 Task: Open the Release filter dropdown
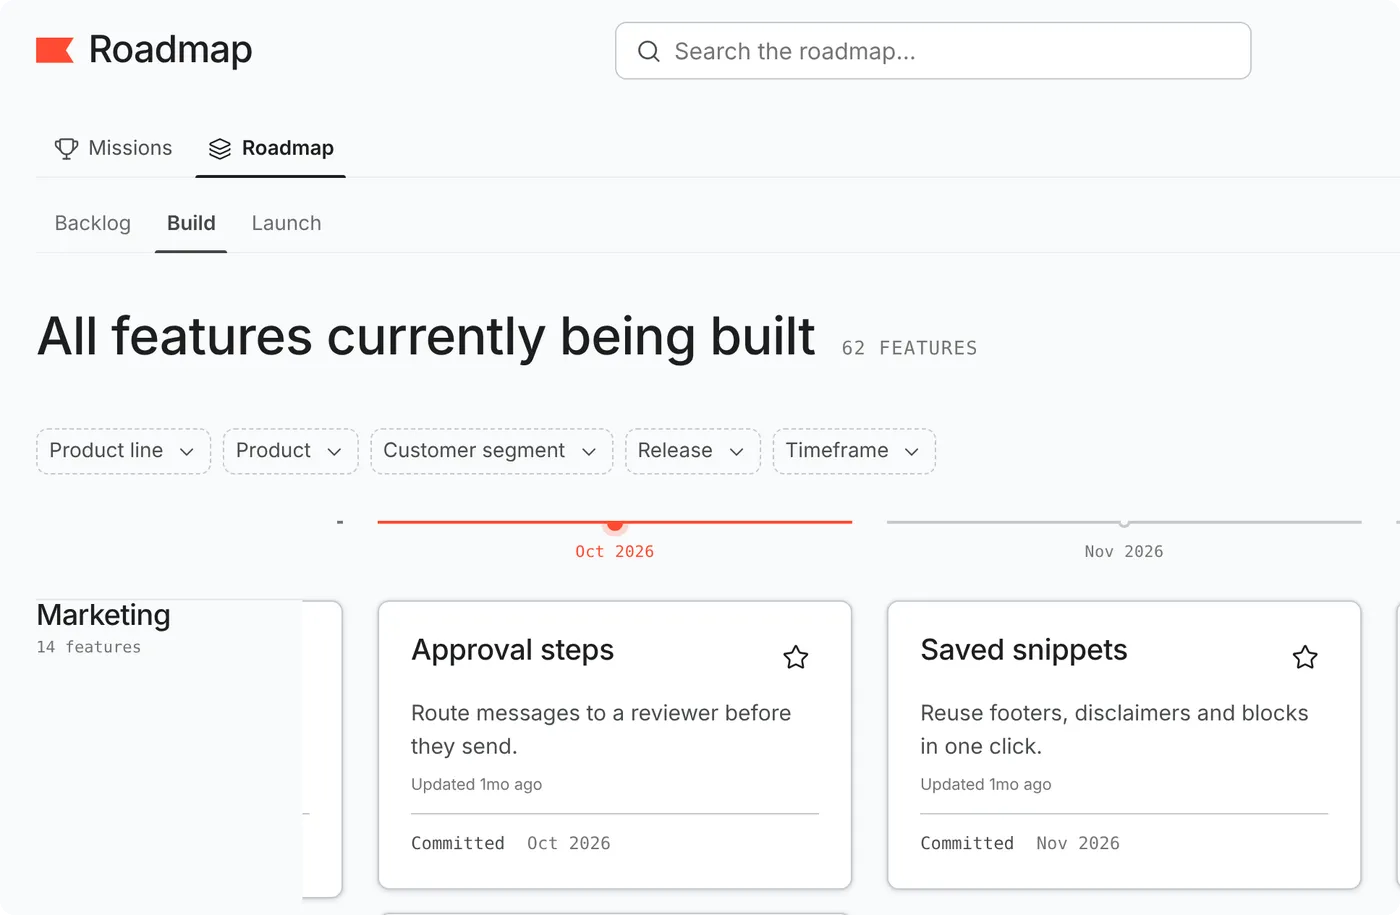click(693, 451)
